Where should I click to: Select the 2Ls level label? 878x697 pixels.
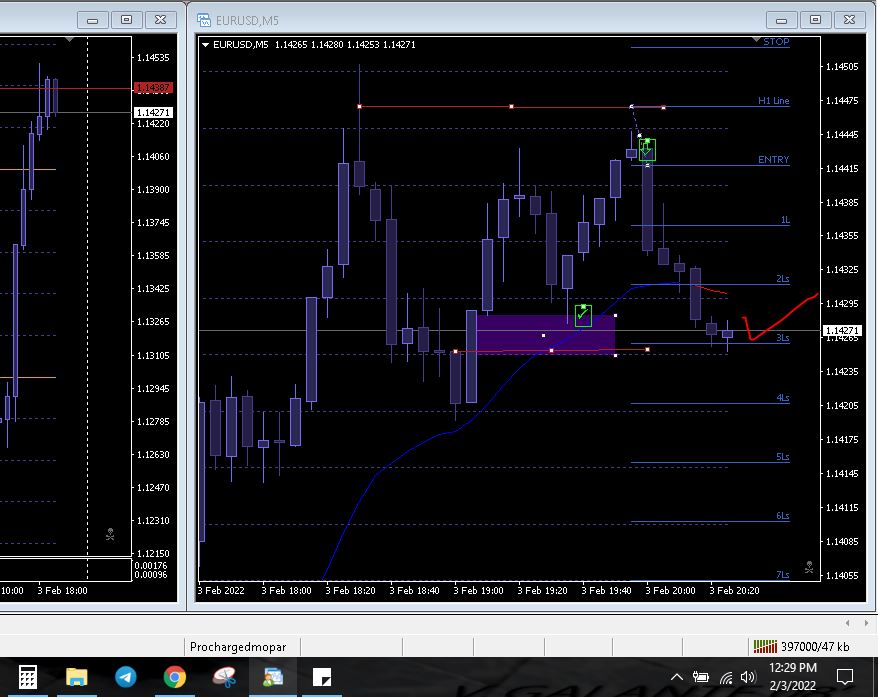783,279
